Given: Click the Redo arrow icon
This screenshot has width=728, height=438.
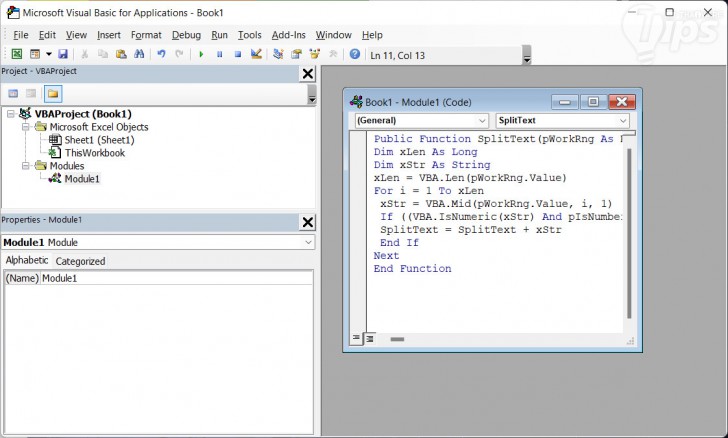Looking at the screenshot, I should click(x=179, y=54).
